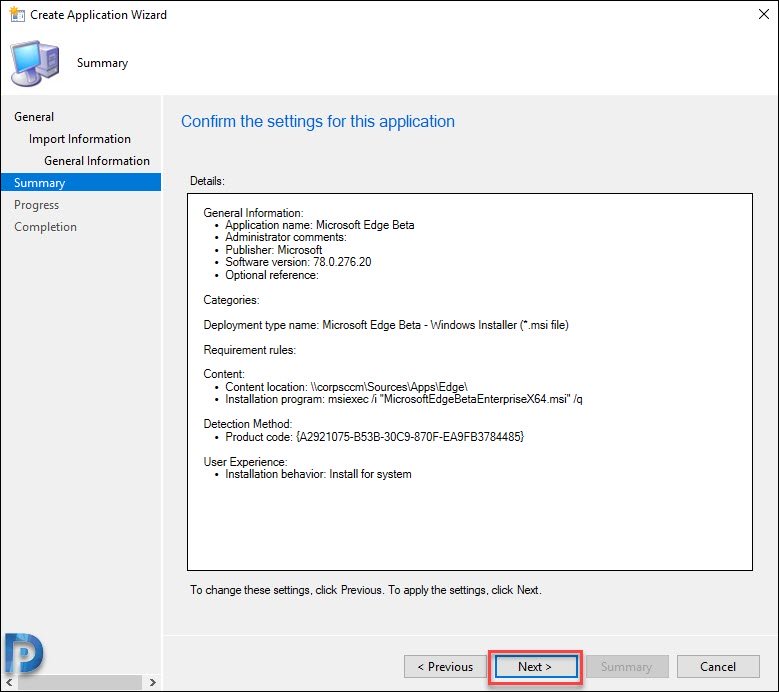Click the Administrator comments line
The height and width of the screenshot is (692, 779).
[286, 237]
